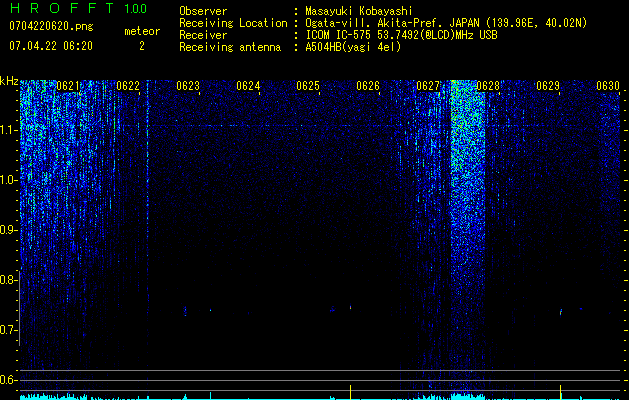629x400 pixels.
Task: Click the 0630 time marker
Action: point(608,86)
